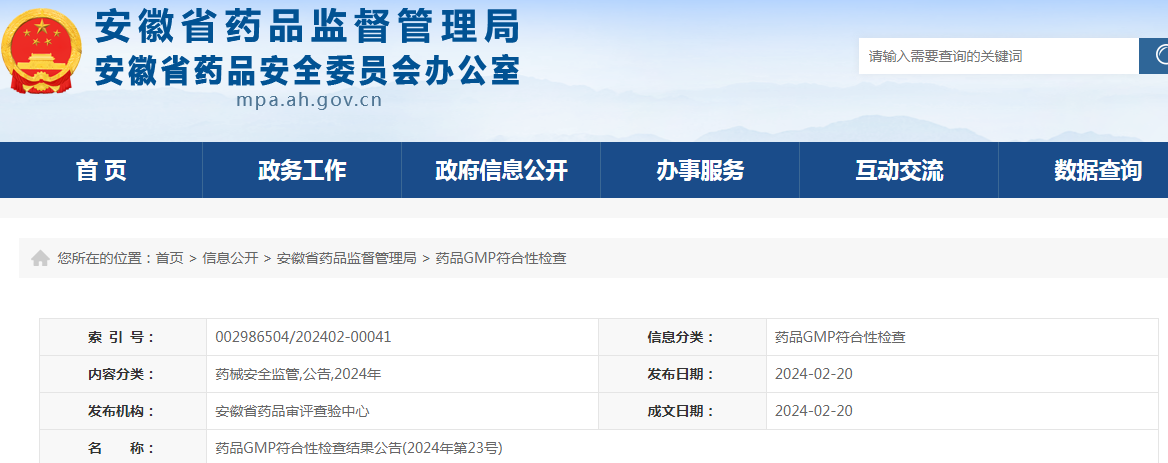Viewport: 1168px width, 463px height.
Task: Open the 政府信息公开 navigation menu
Action: point(501,170)
